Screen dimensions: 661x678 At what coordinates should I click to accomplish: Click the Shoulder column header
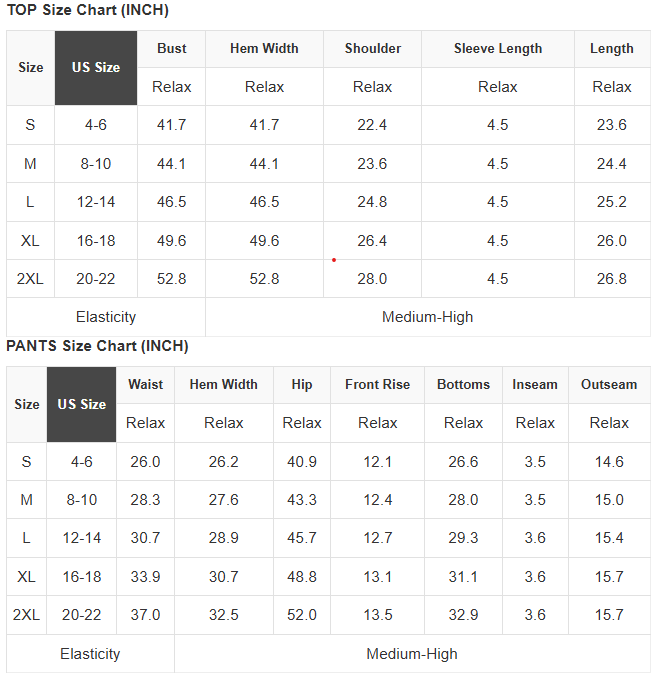pyautogui.click(x=372, y=48)
